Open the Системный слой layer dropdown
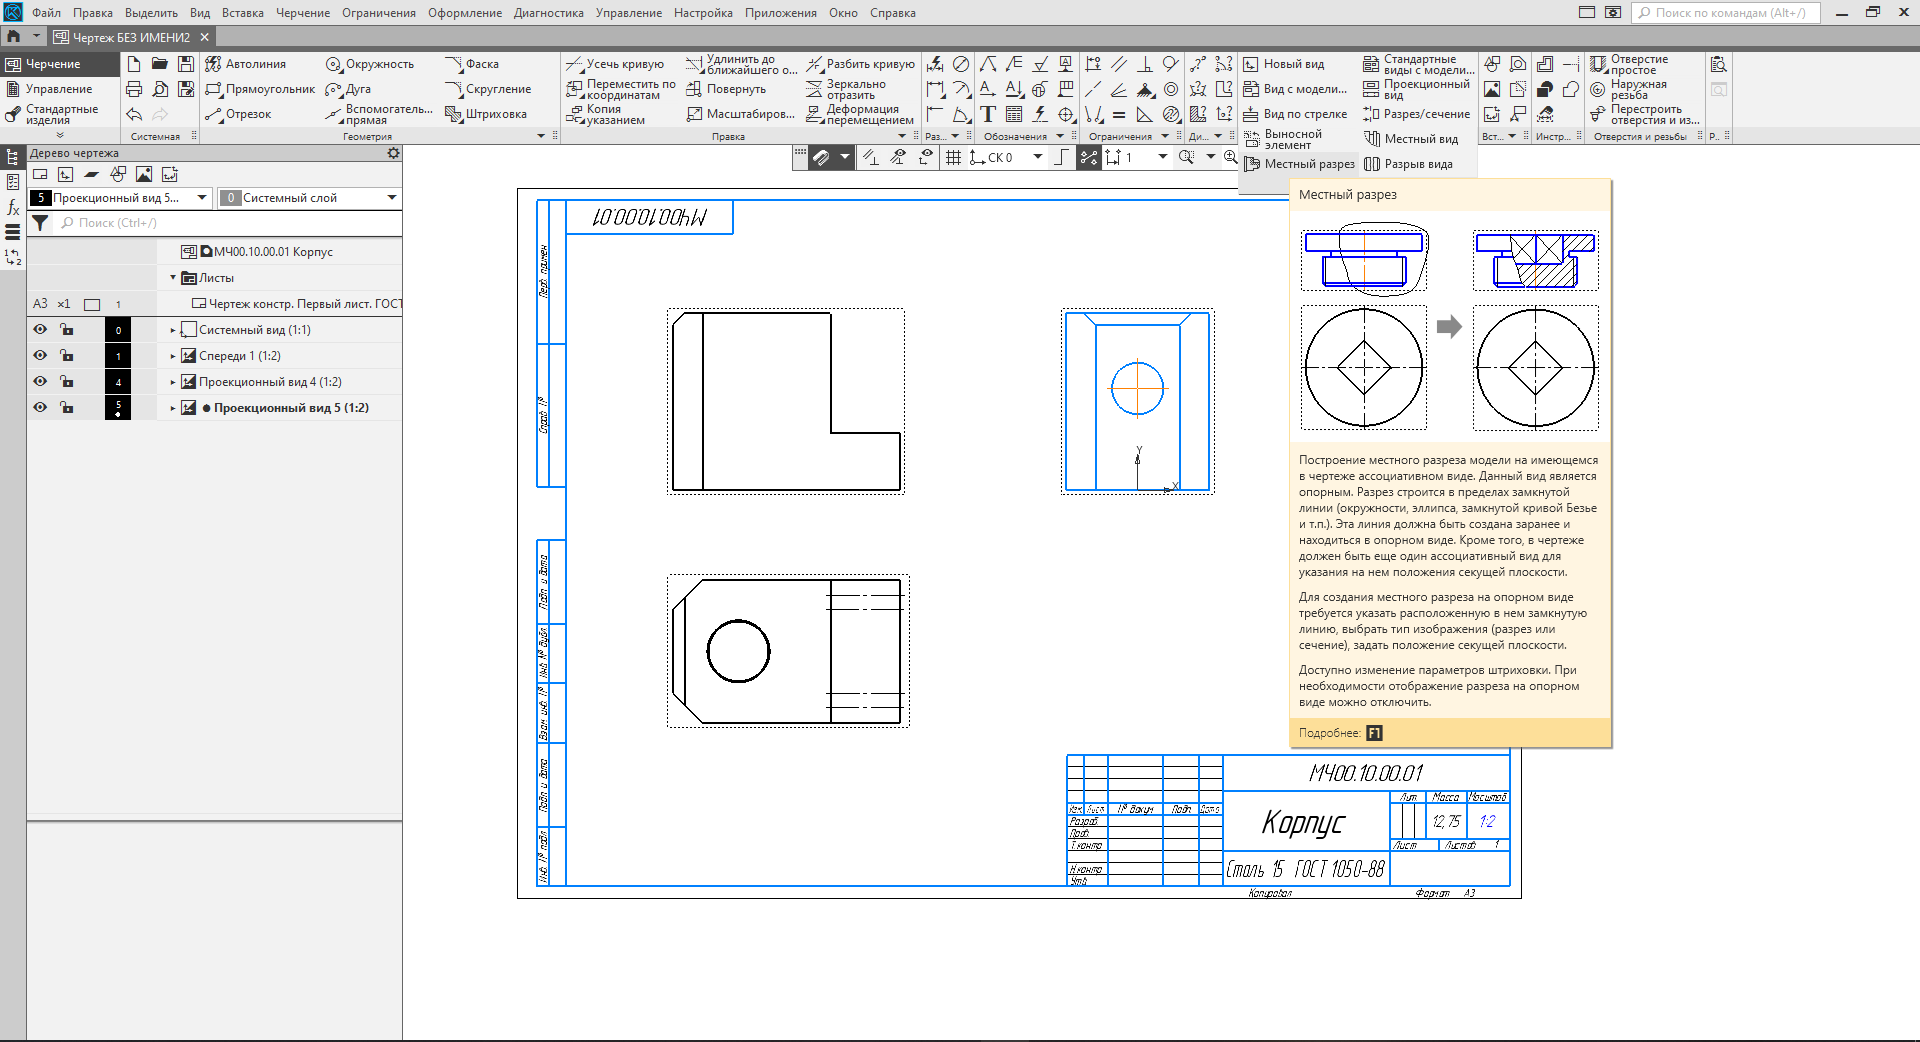Viewport: 1920px width, 1042px height. pyautogui.click(x=392, y=198)
